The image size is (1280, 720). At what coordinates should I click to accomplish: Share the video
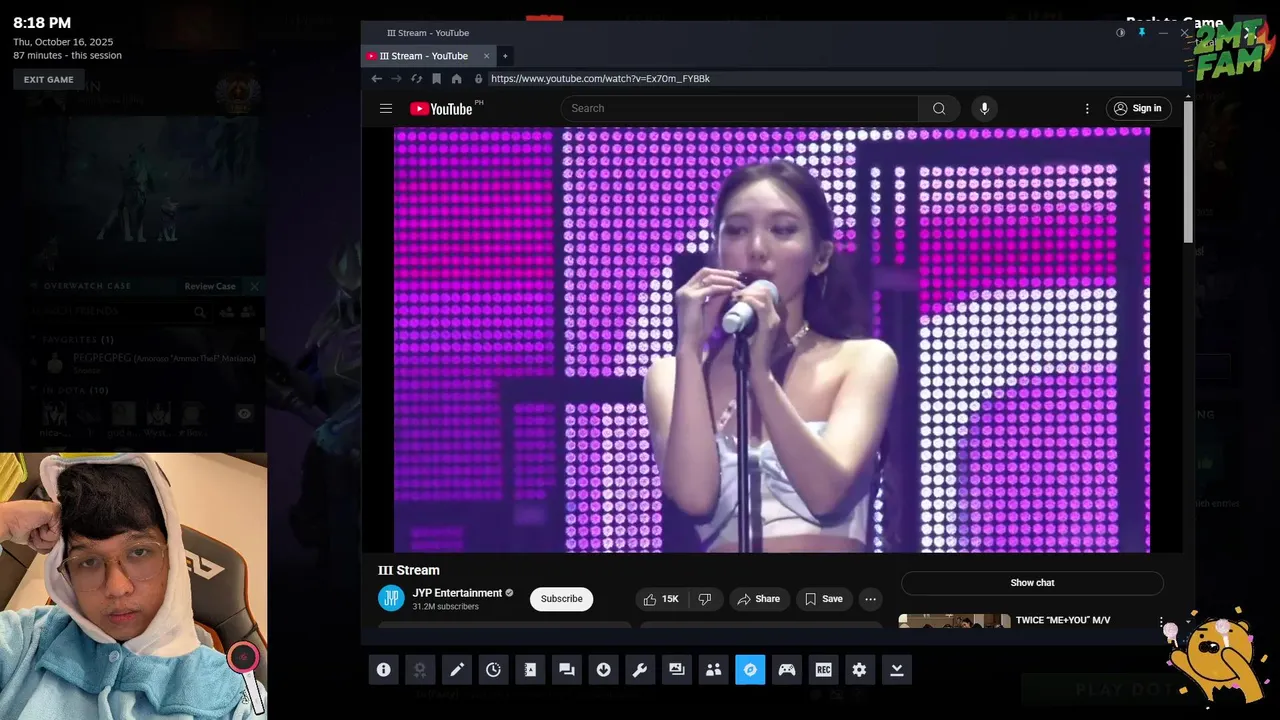pyautogui.click(x=758, y=599)
